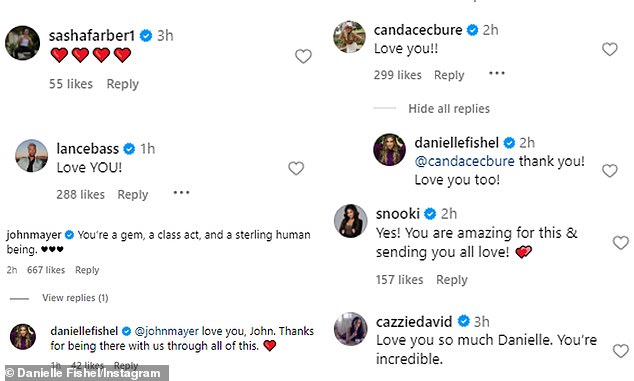The height and width of the screenshot is (381, 634).
Task: Click verified badge next to sashafarber1
Action: coord(146,36)
